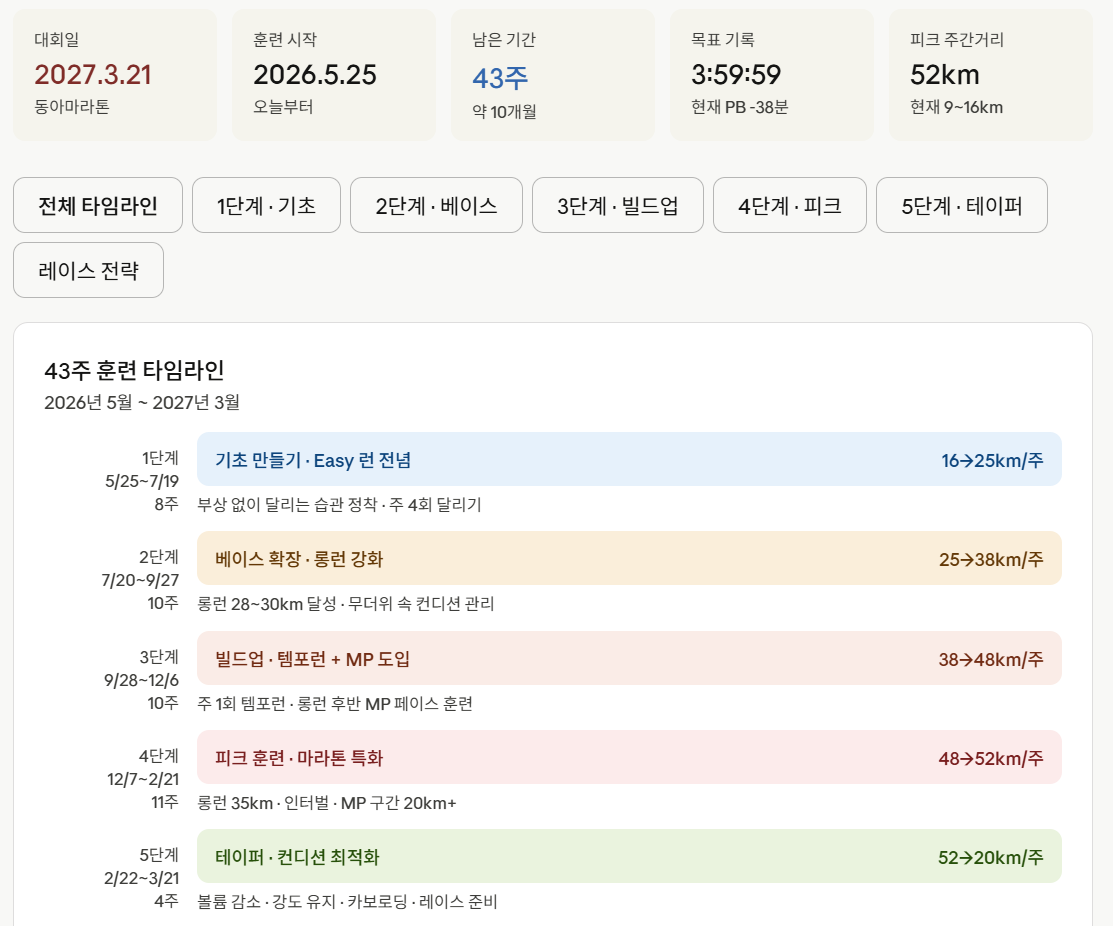Click the 7/20~9/27 date range
Viewport: 1113px width, 926px height.
140,580
